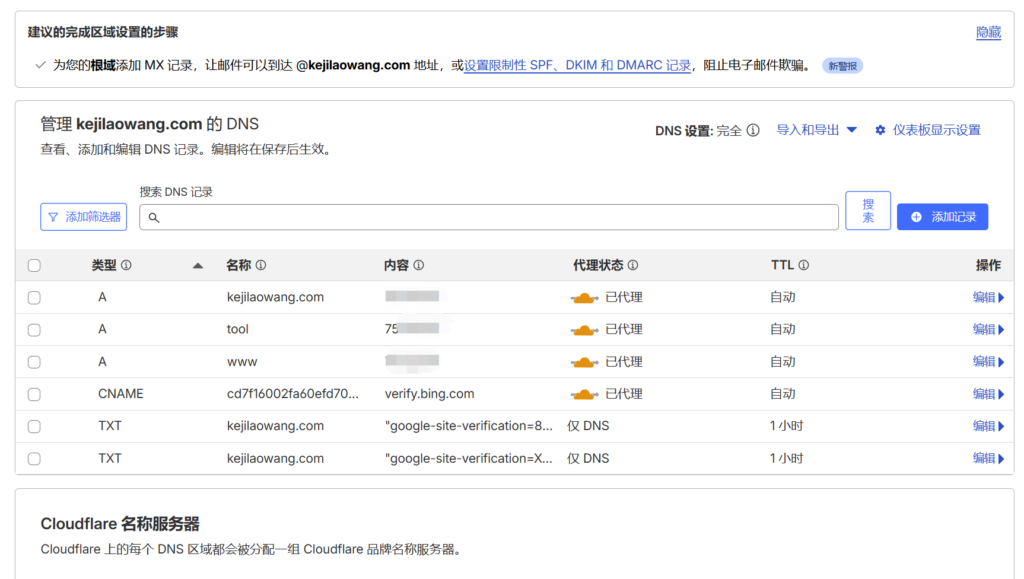Expand 编辑 for google-site-verification=X TXT record

tap(988, 458)
